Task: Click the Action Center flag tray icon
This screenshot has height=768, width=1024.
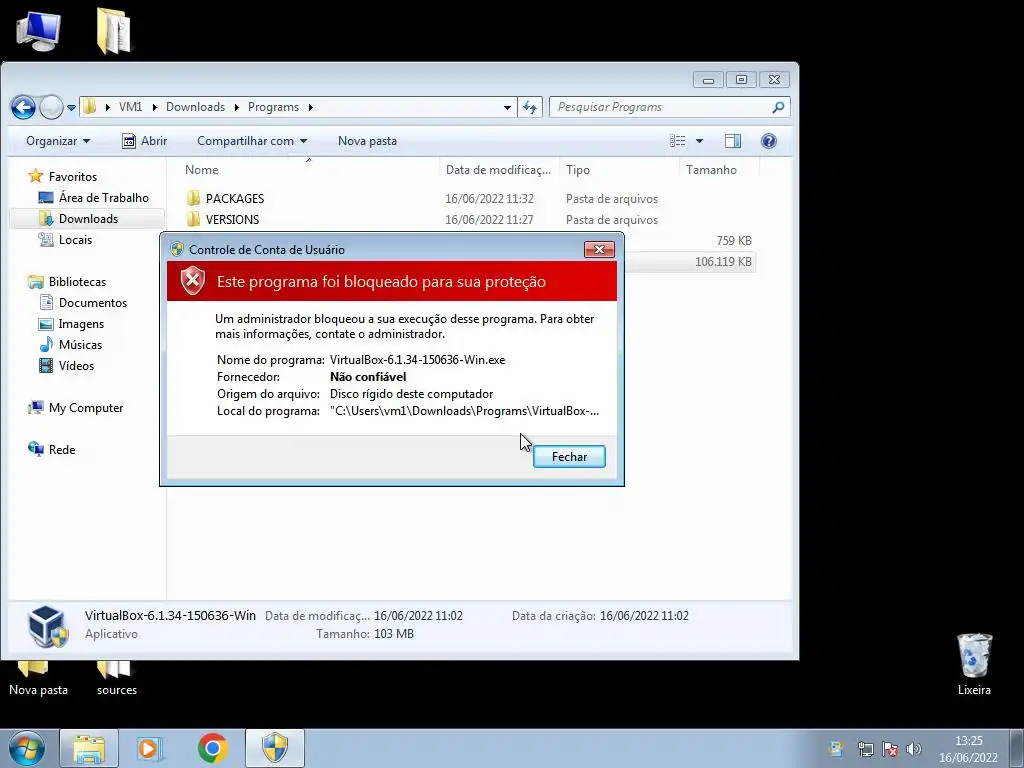Action: pyautogui.click(x=889, y=749)
